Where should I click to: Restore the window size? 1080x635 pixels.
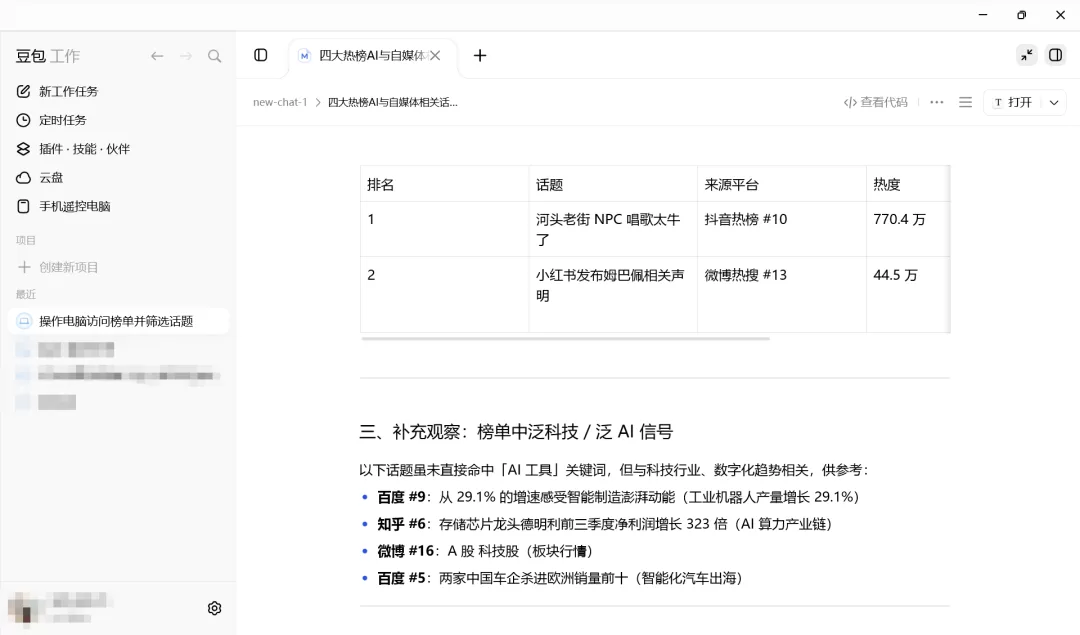(1021, 14)
